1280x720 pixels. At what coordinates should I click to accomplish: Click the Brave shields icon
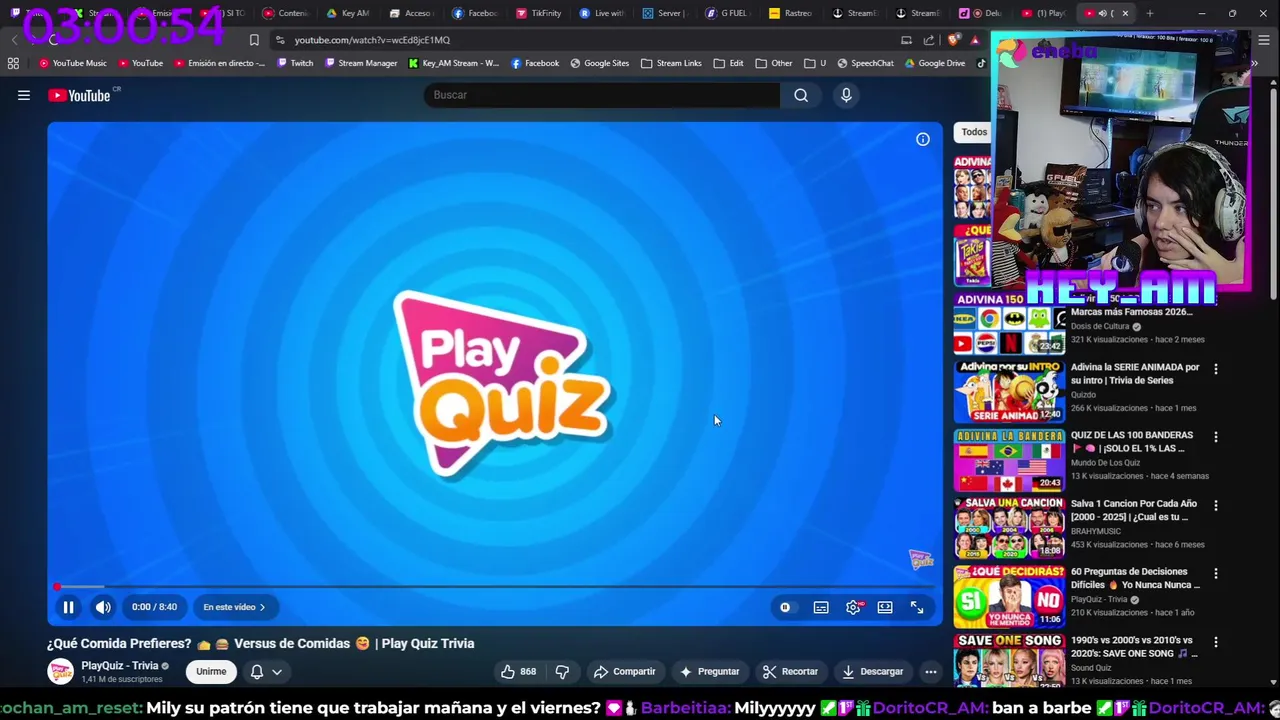[x=953, y=40]
